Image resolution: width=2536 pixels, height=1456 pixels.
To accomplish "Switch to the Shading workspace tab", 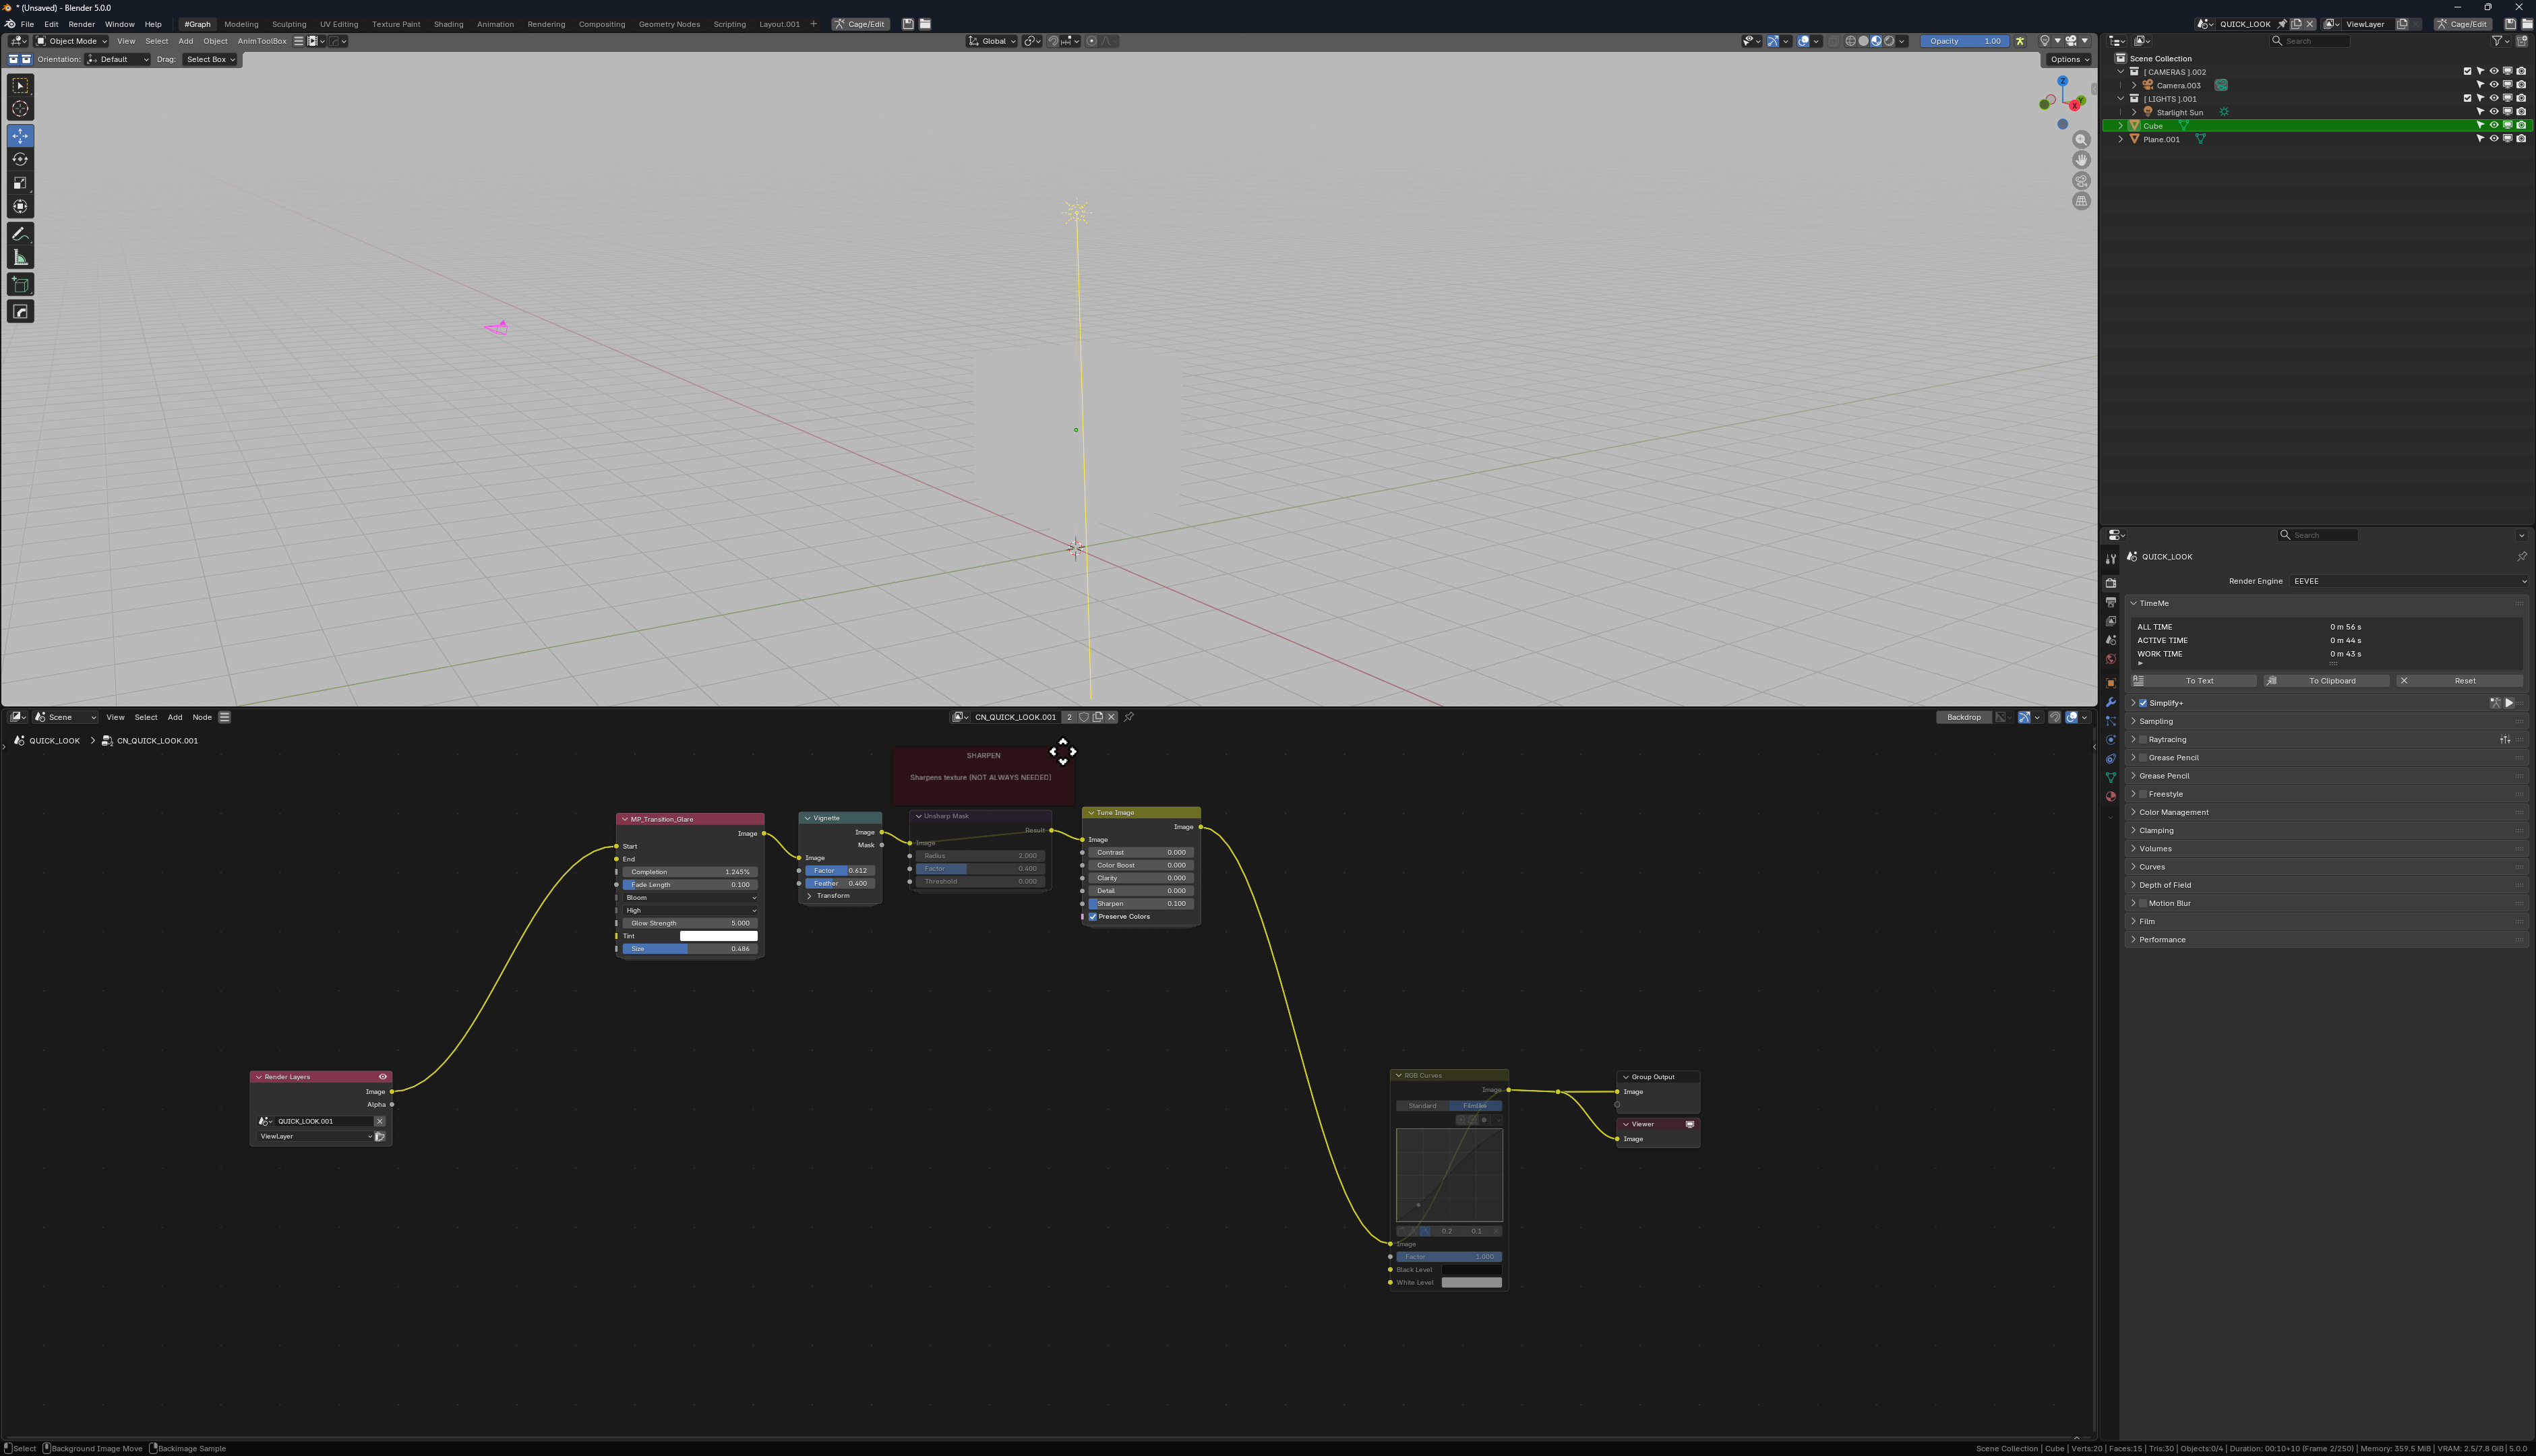I will coord(448,24).
